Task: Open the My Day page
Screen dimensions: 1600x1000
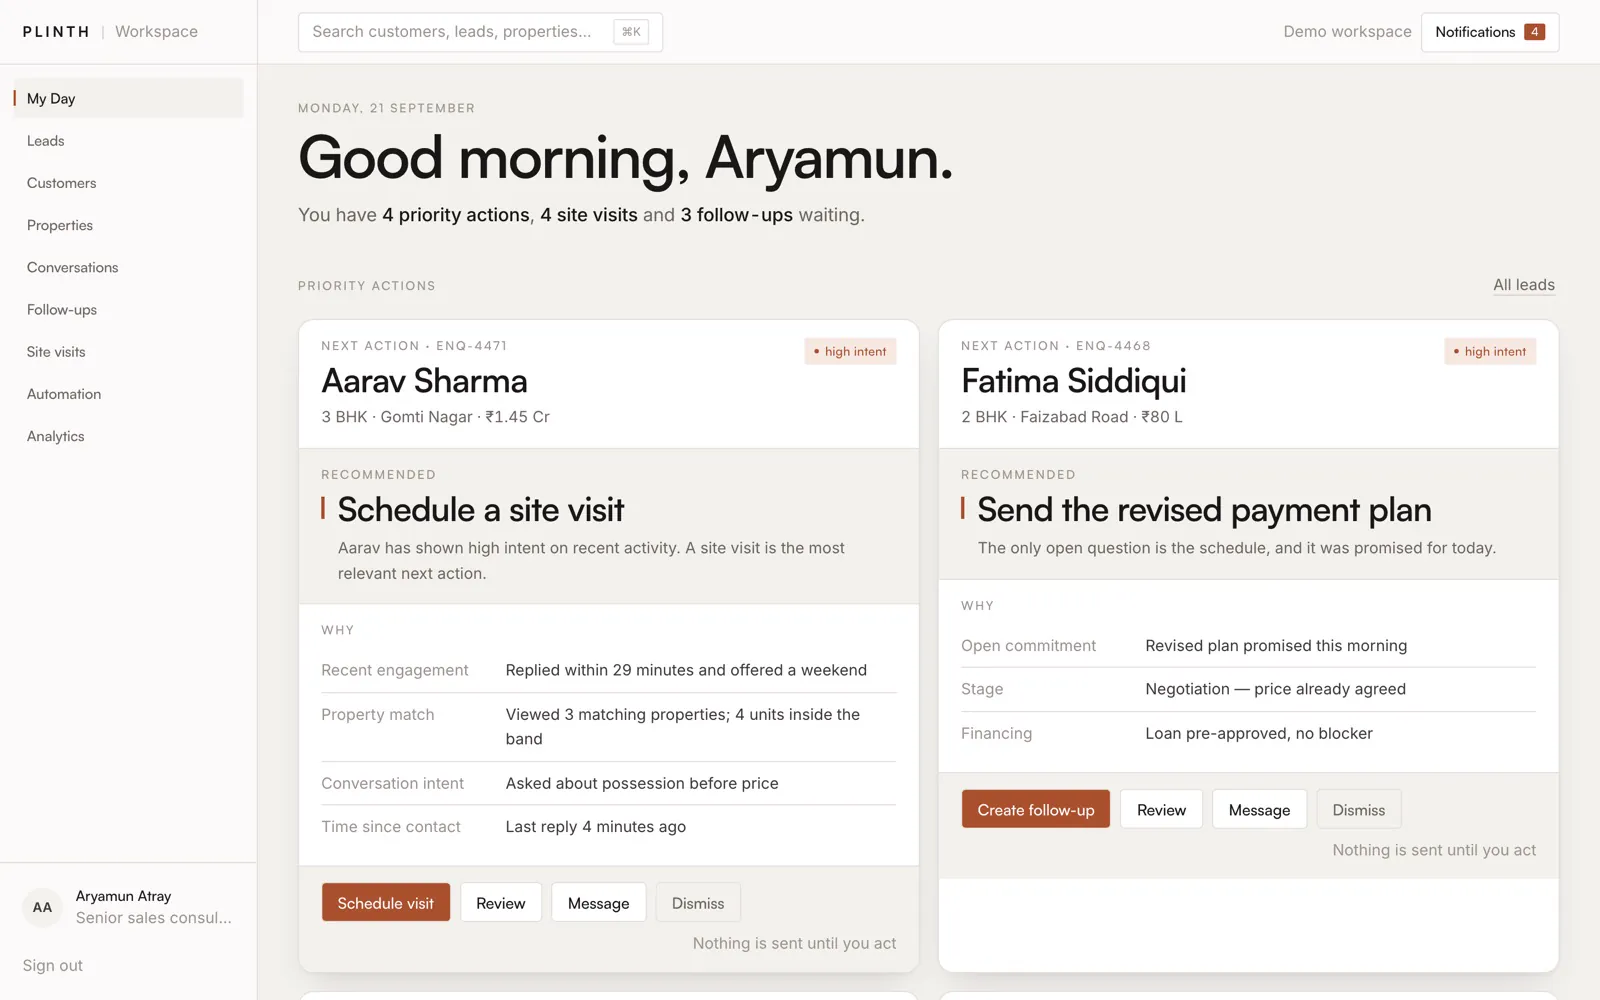Action: 128,98
